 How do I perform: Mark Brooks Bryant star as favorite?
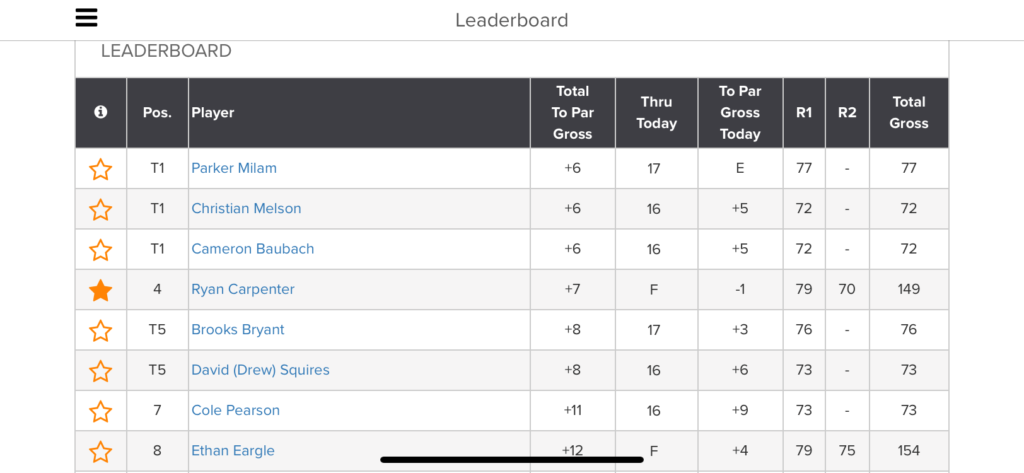(101, 330)
